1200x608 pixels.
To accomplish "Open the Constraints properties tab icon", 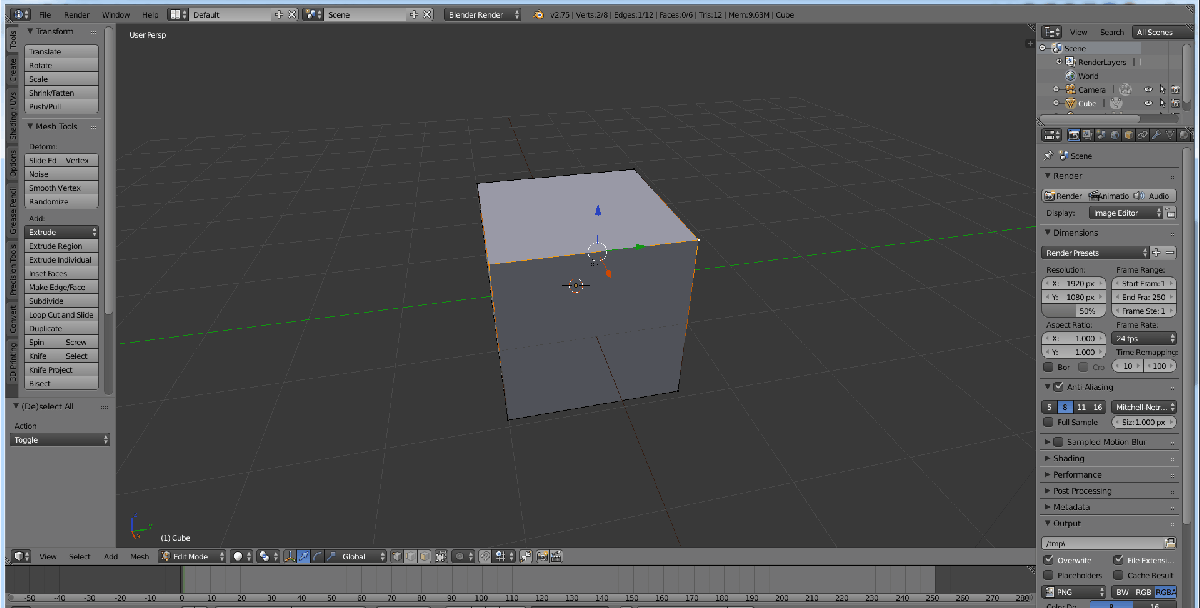I will (1142, 135).
